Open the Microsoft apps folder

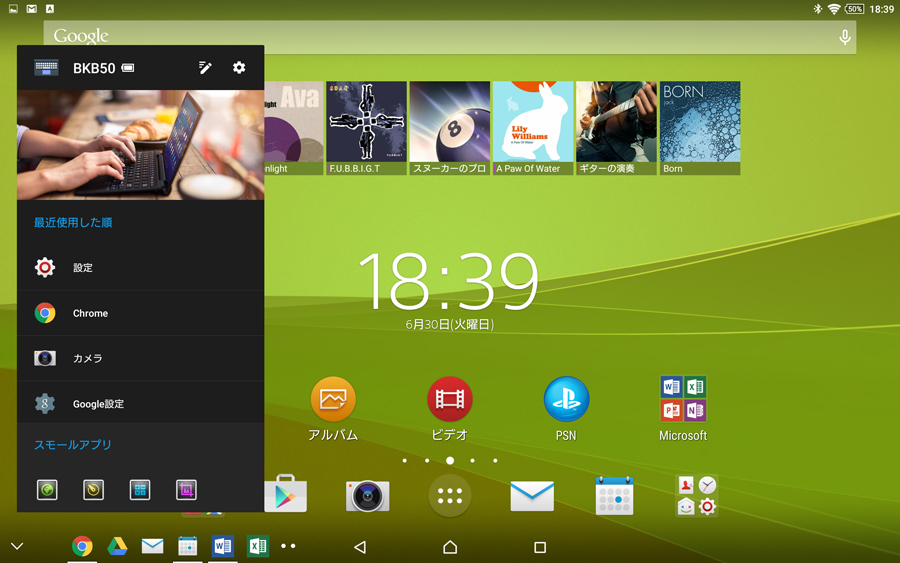(683, 400)
